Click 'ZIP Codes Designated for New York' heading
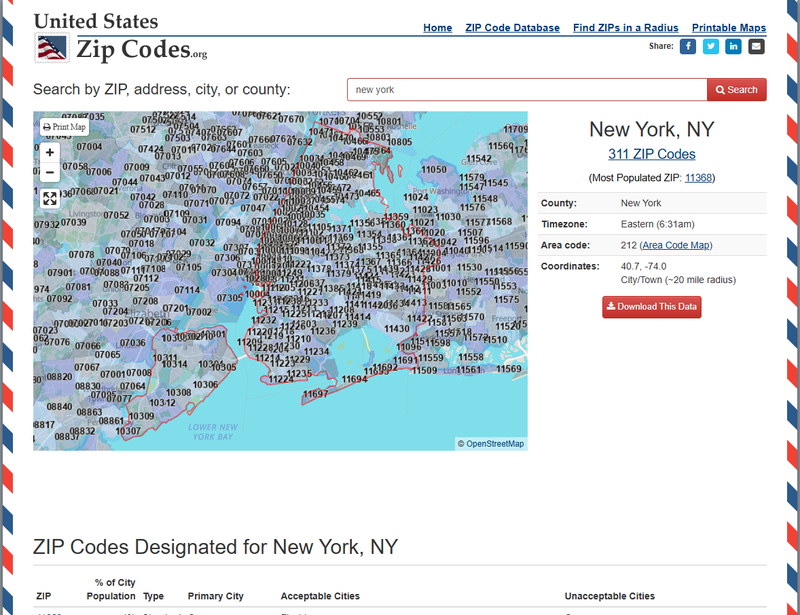This screenshot has width=800, height=615. (215, 547)
